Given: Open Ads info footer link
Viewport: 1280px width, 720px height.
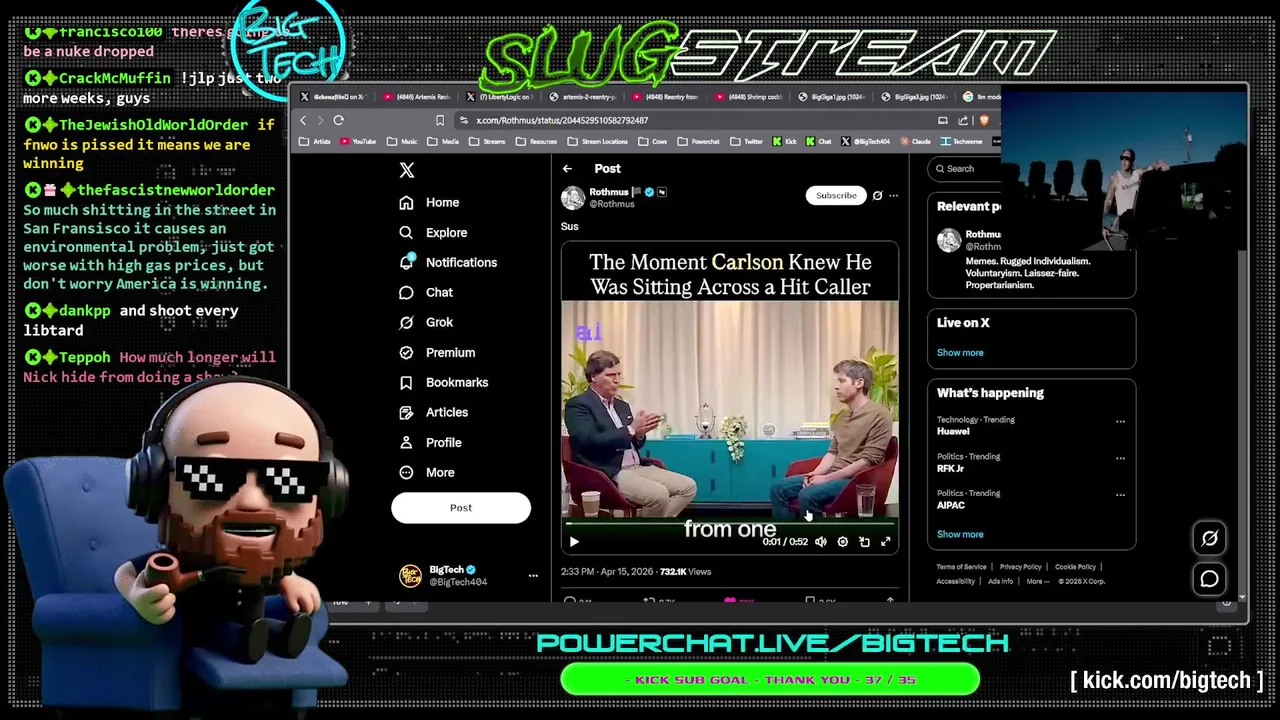Looking at the screenshot, I should tap(1000, 581).
